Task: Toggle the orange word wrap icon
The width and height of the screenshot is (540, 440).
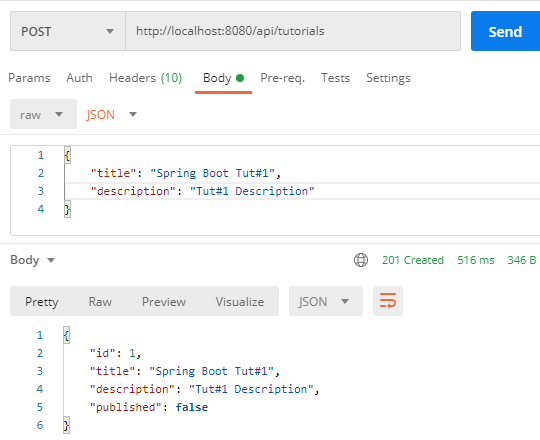Action: click(388, 301)
